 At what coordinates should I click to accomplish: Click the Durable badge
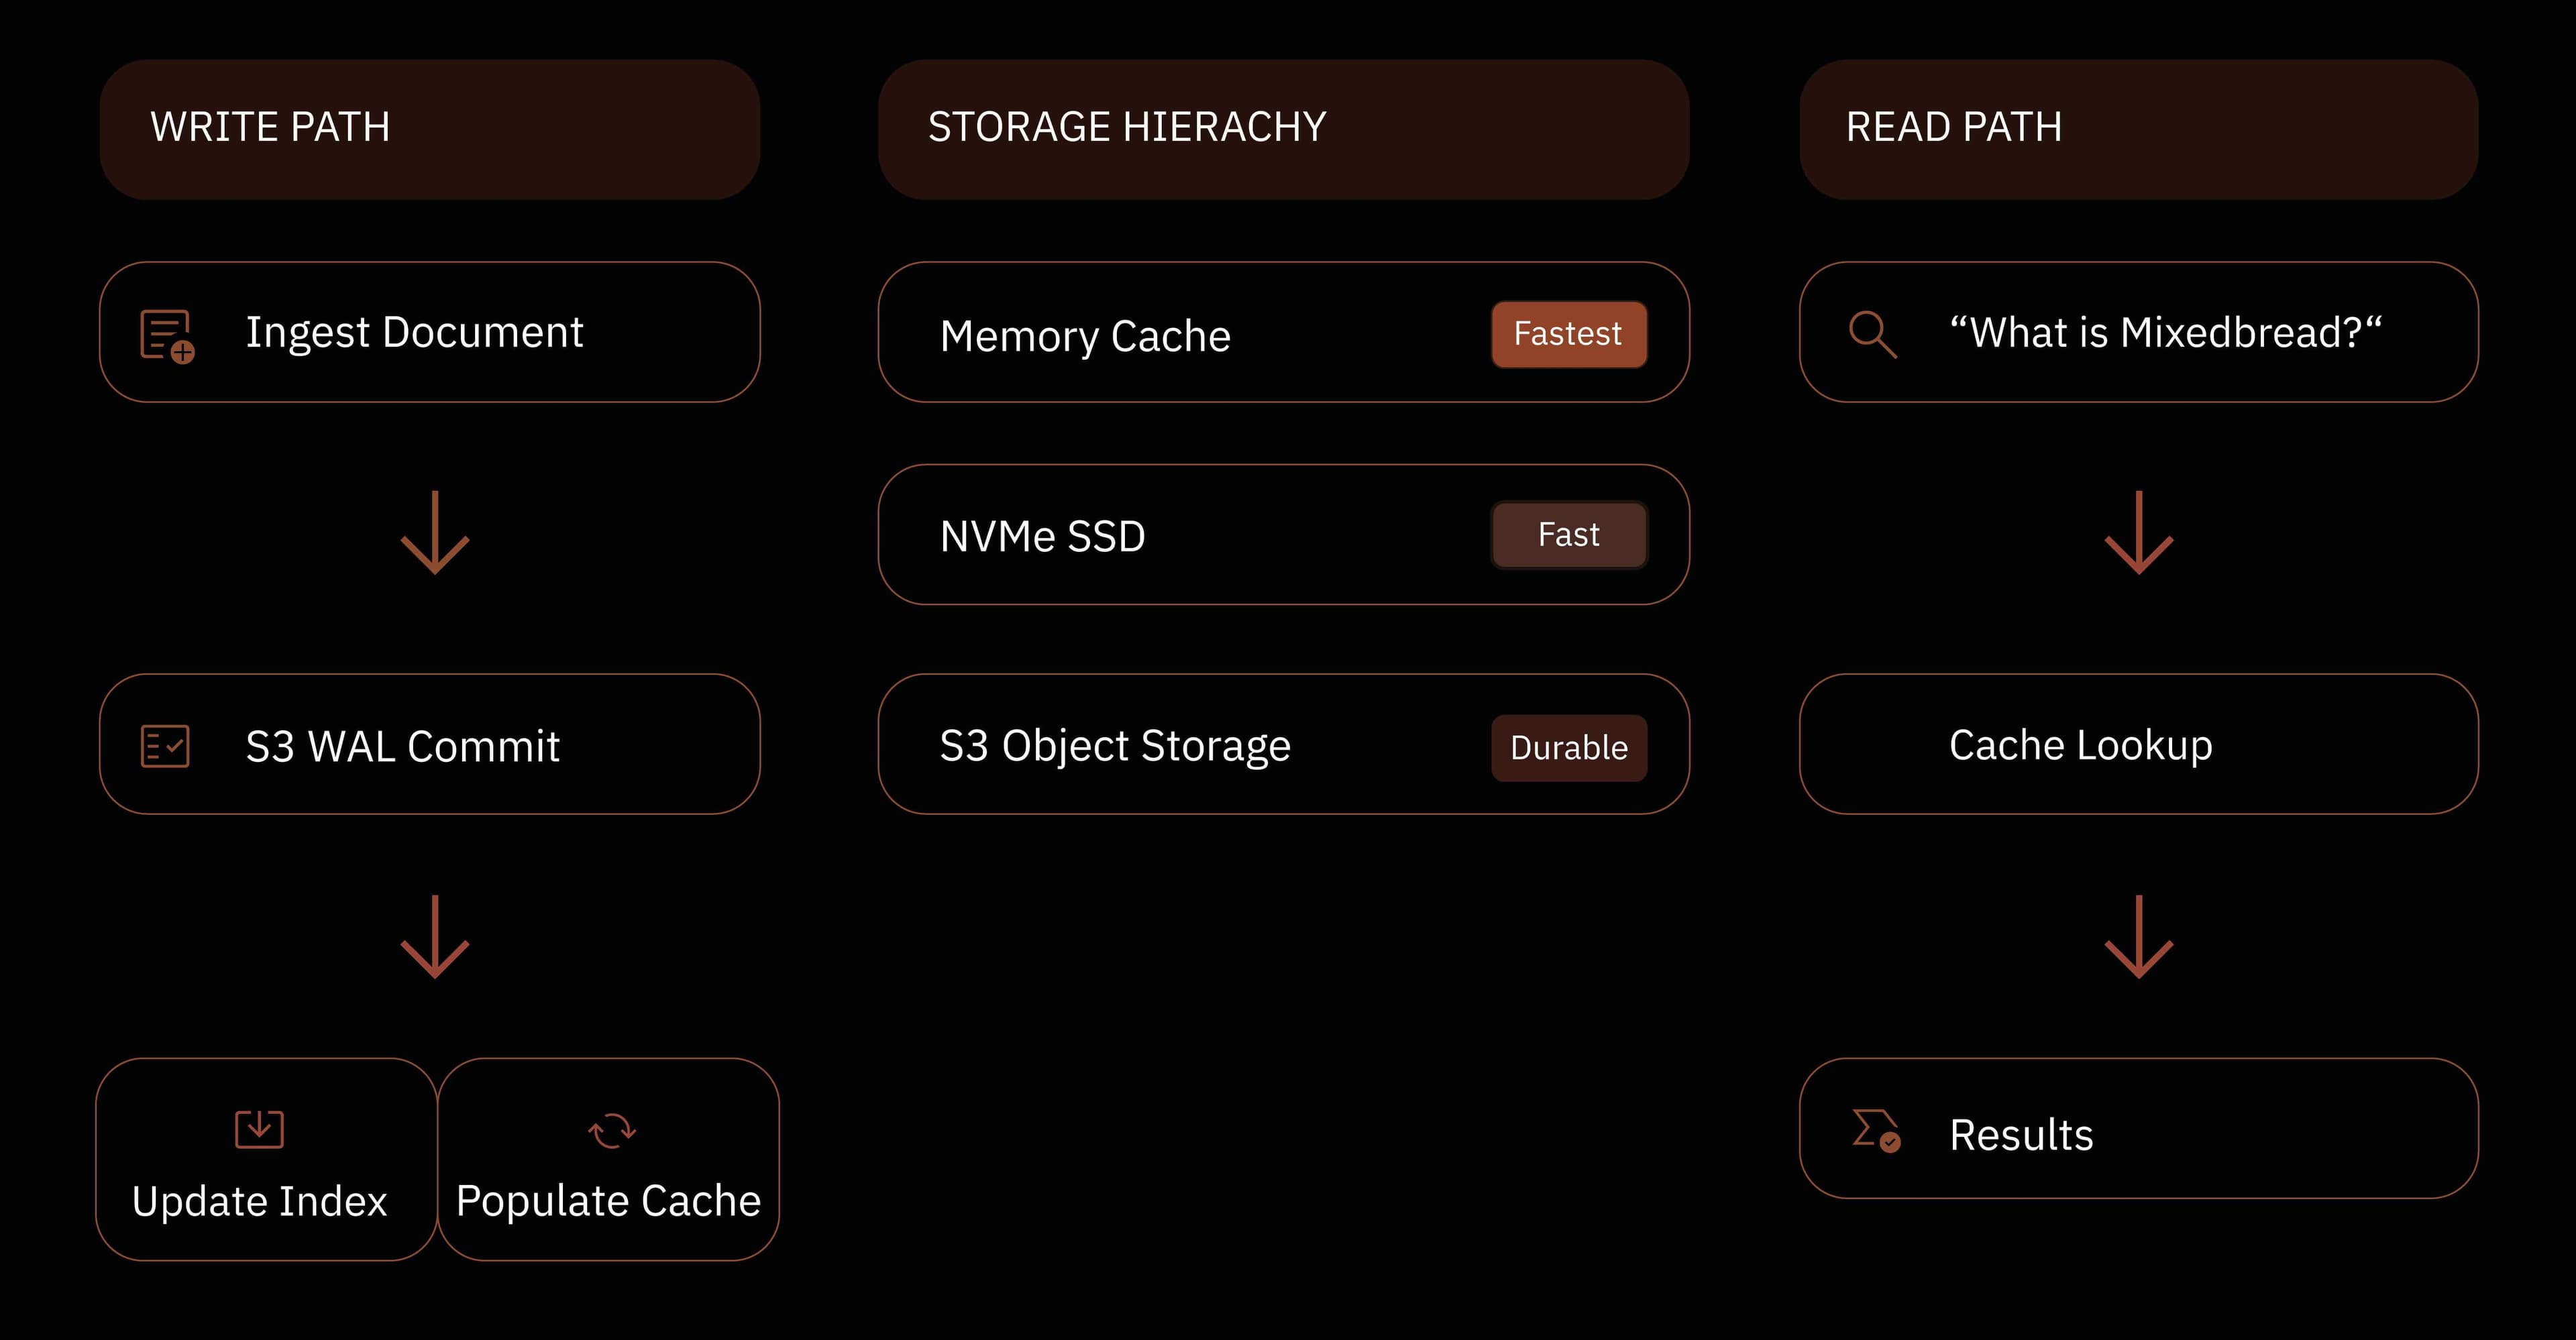point(1568,747)
